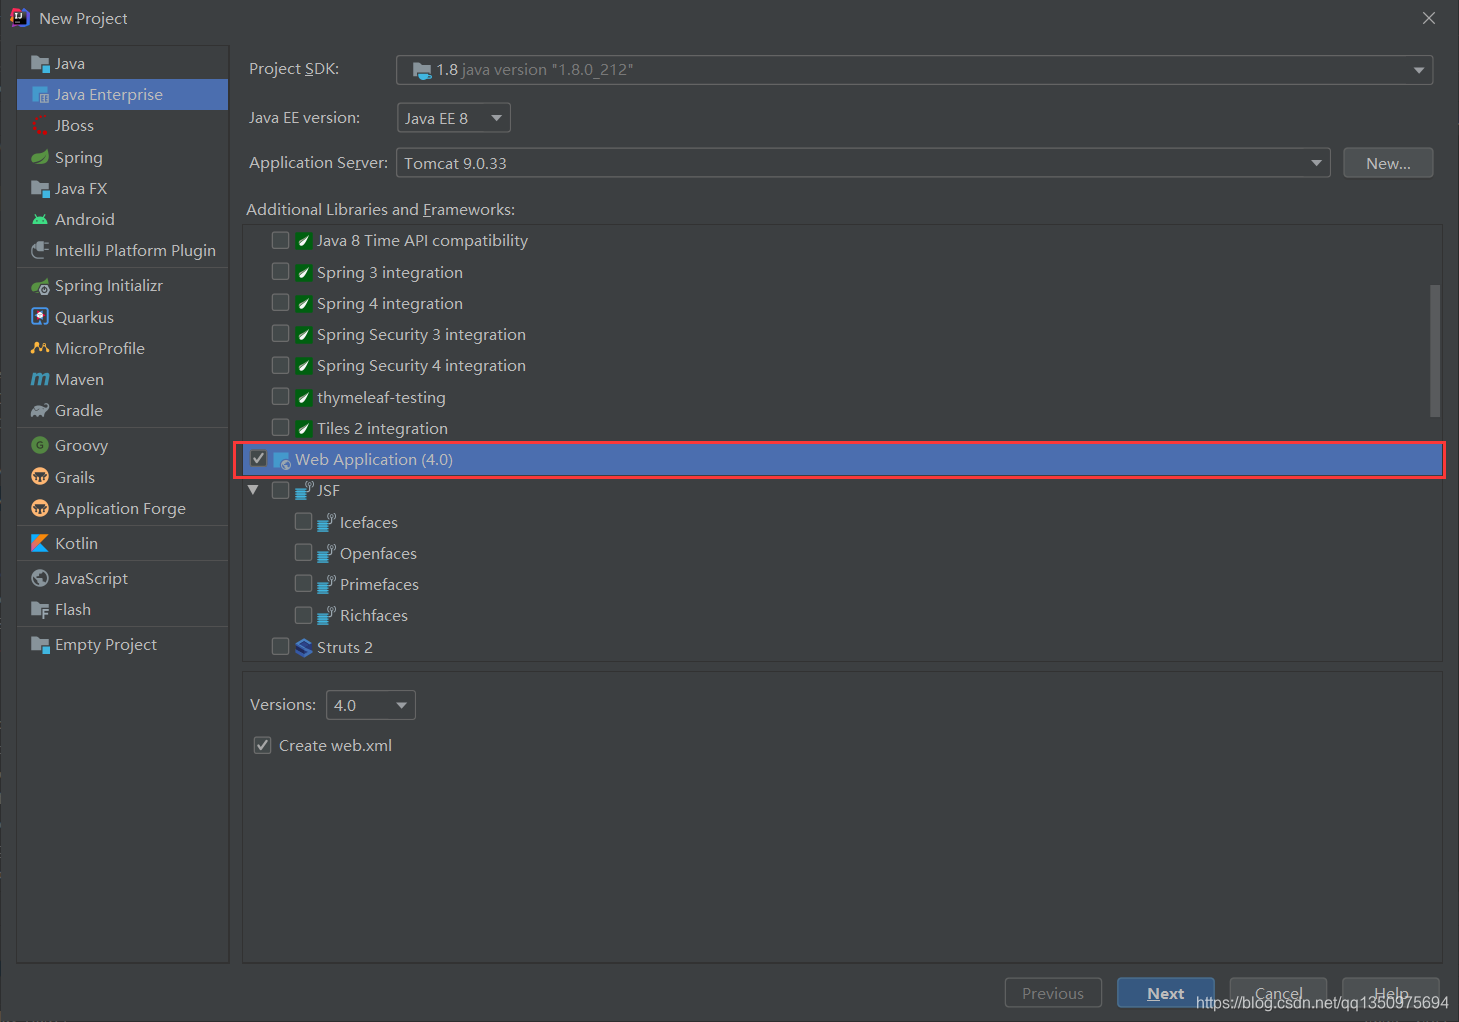Enable Spring Security 3 integration

281,334
